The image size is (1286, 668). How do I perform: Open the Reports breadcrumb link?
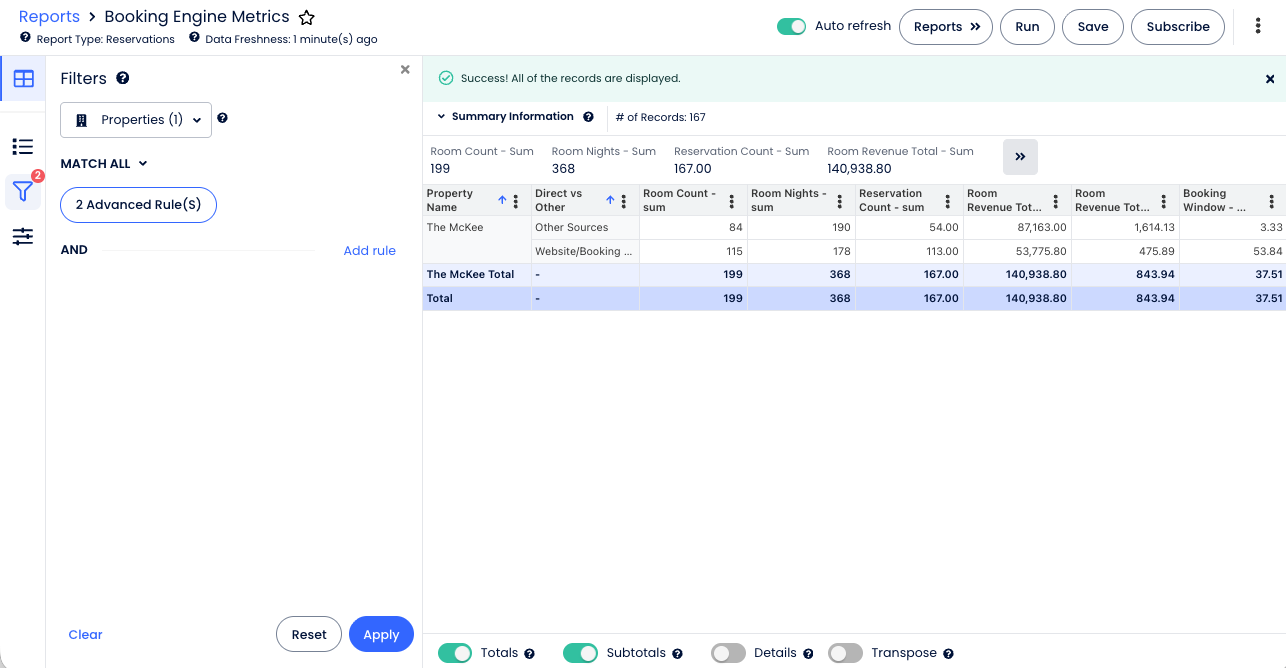coord(49,17)
